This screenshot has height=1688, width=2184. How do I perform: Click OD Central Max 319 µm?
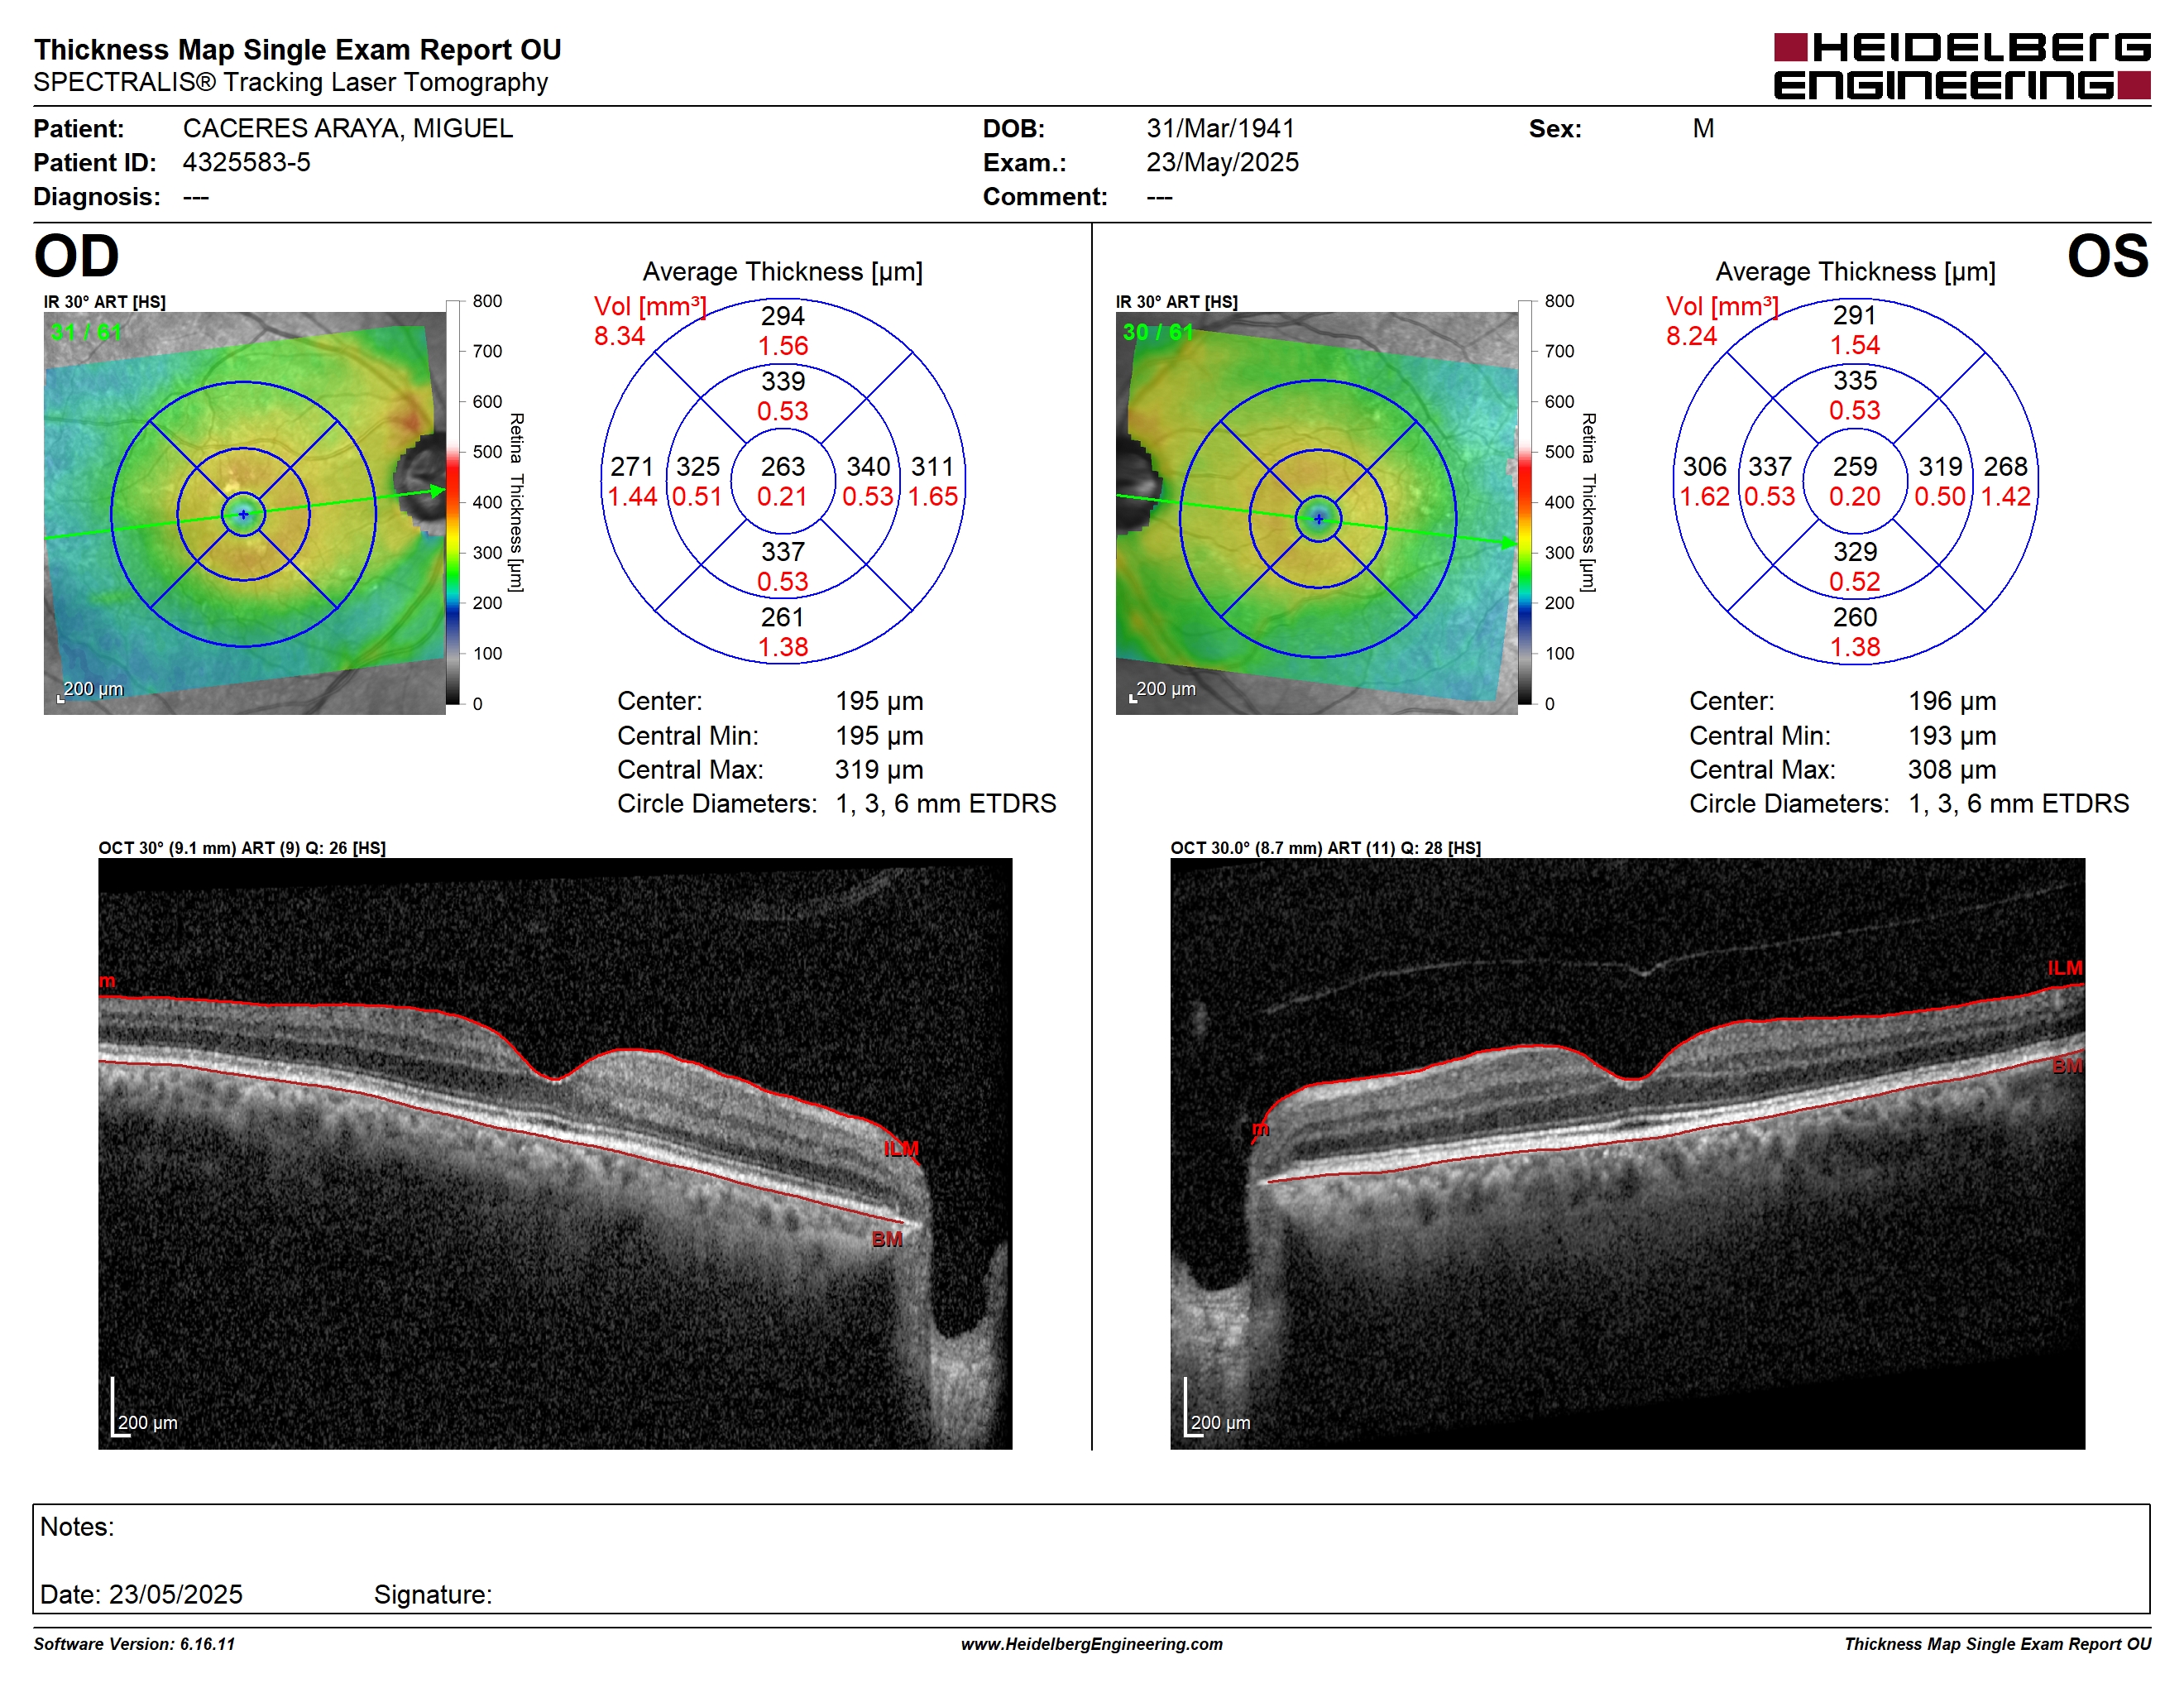880,769
